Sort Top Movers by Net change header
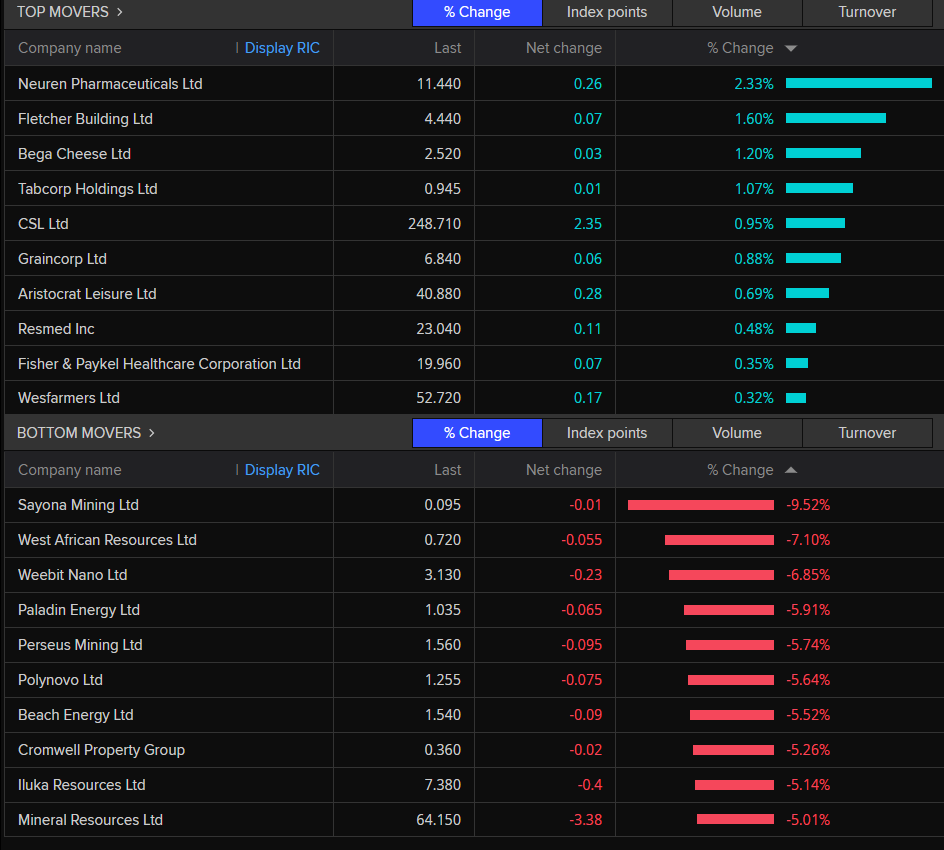This screenshot has height=850, width=944. (564, 48)
